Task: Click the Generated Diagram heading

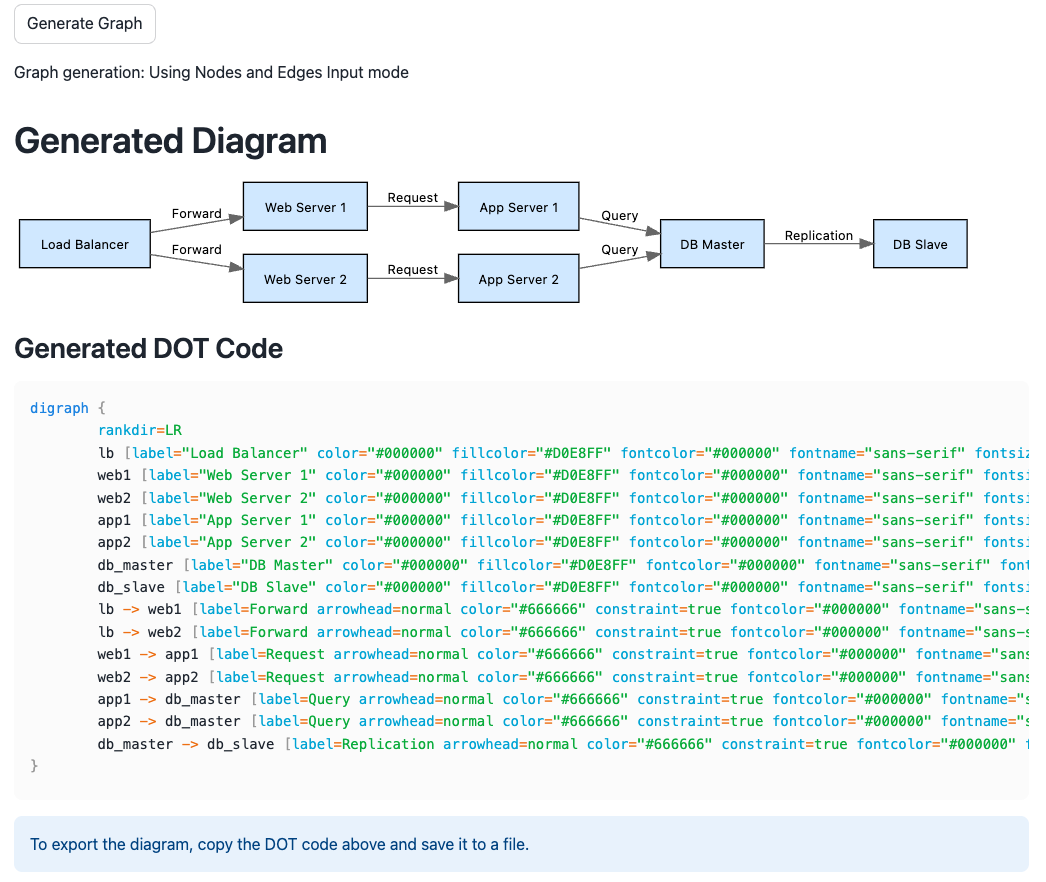Action: (x=171, y=141)
